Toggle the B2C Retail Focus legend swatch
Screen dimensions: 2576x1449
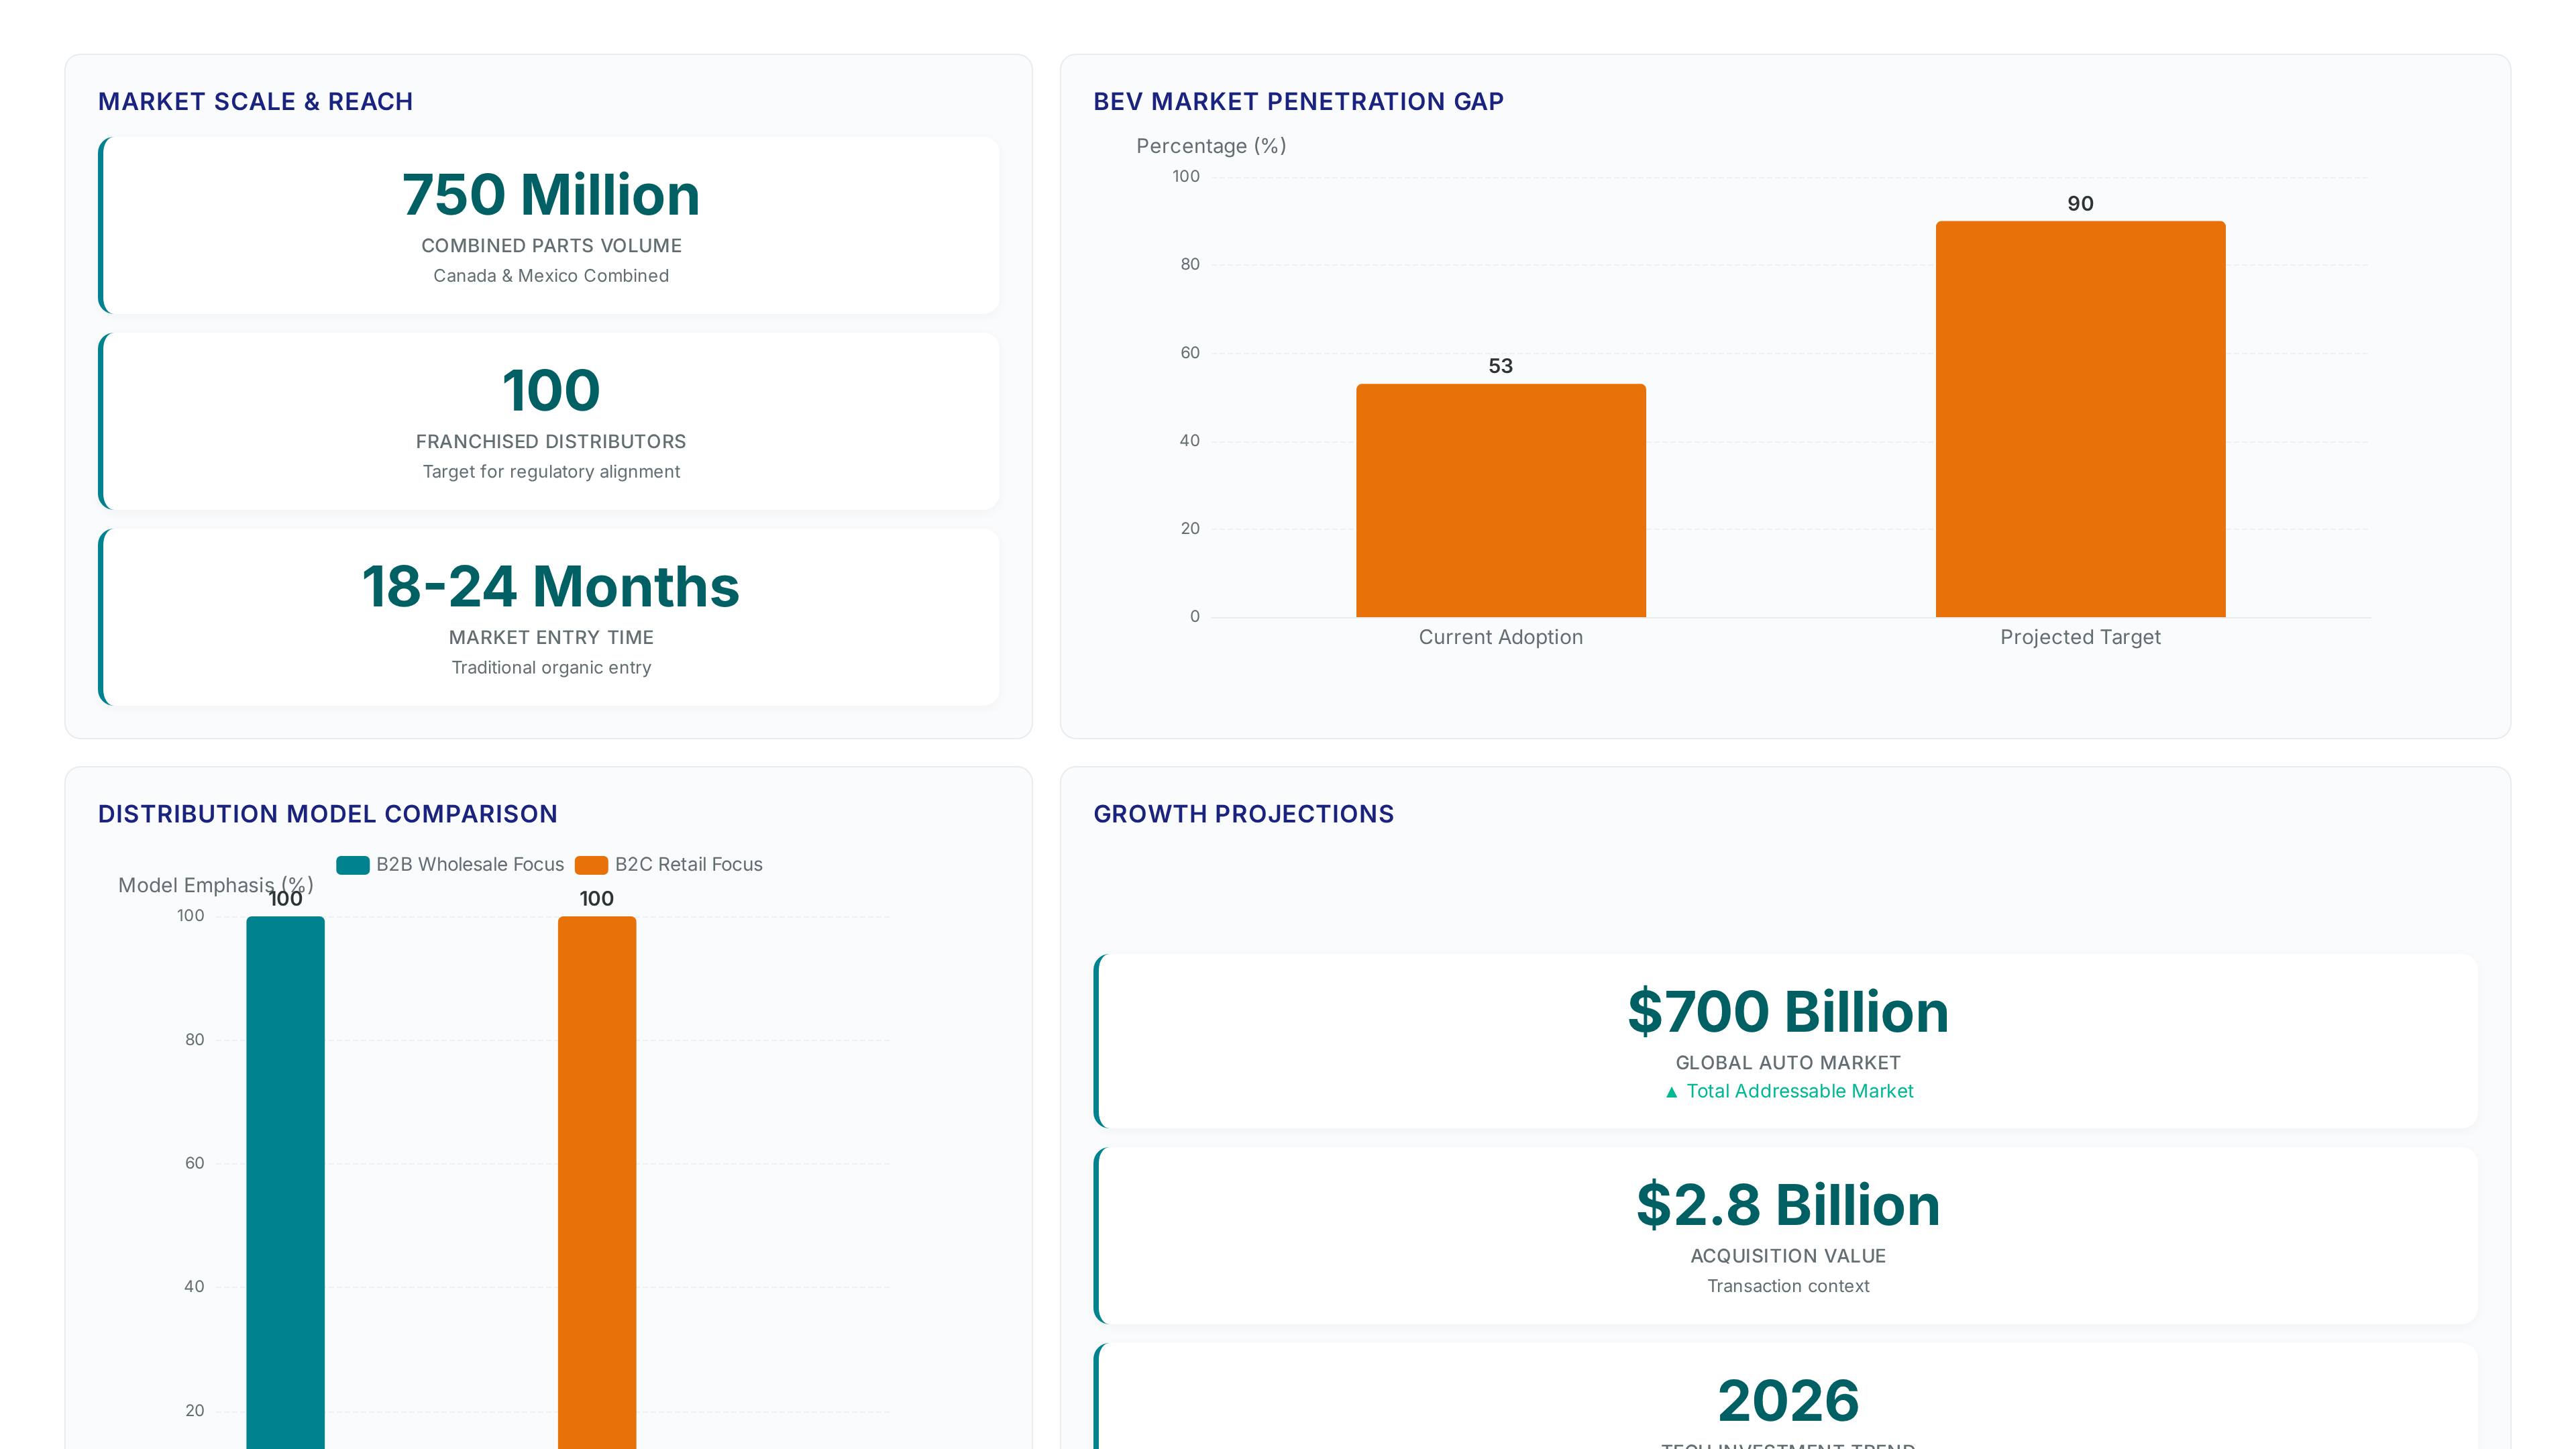pos(591,865)
